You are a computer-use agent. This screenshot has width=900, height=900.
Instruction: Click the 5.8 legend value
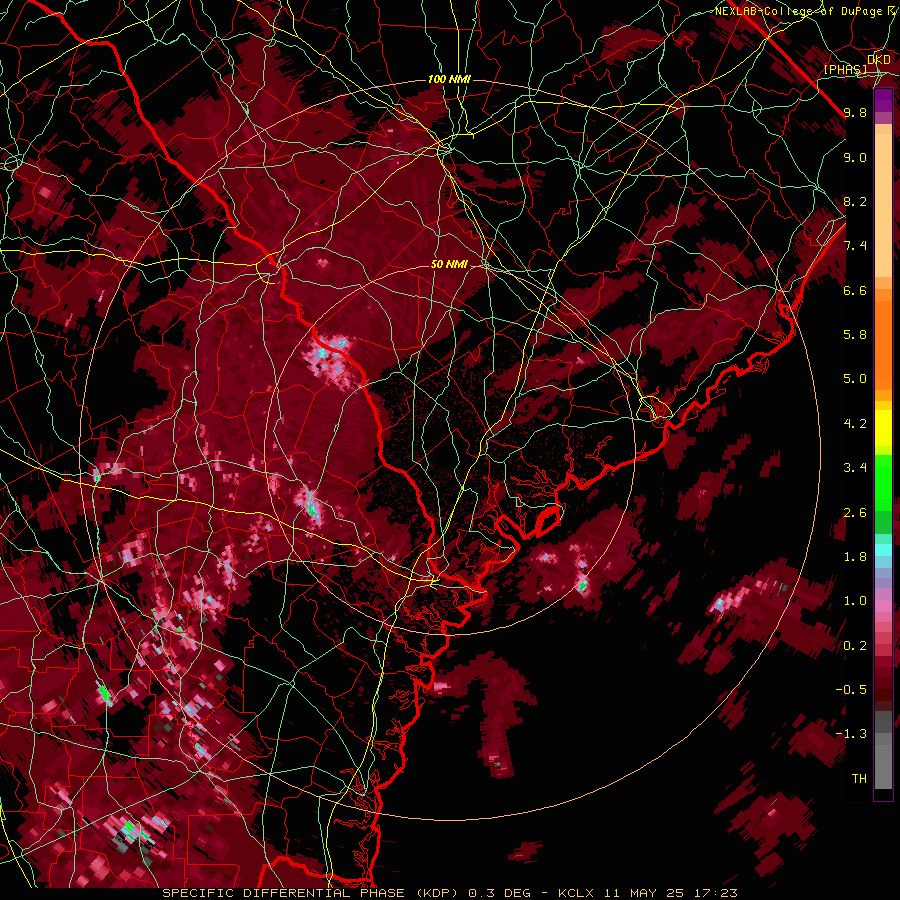(855, 335)
